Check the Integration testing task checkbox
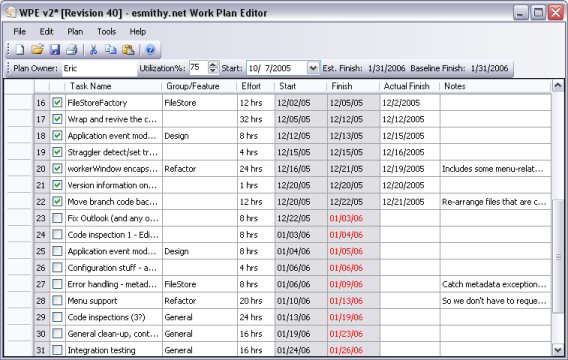 (x=57, y=350)
